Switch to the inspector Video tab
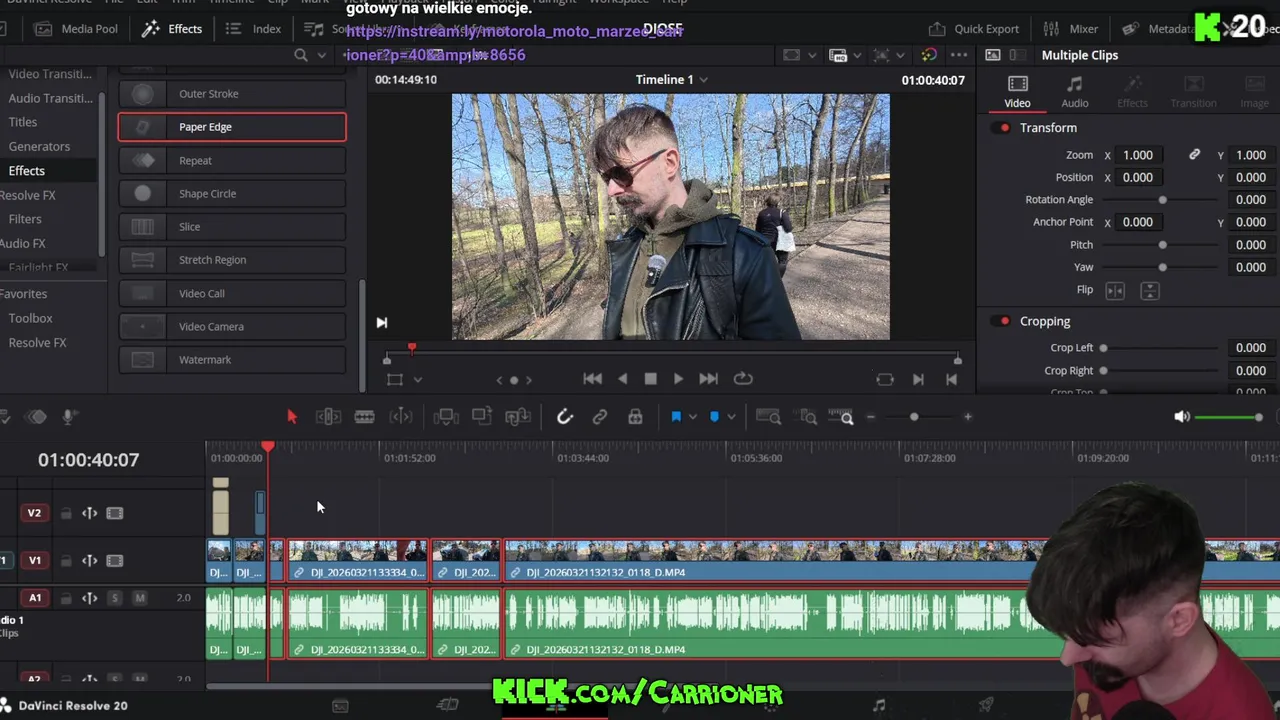The height and width of the screenshot is (720, 1280). (x=1017, y=92)
